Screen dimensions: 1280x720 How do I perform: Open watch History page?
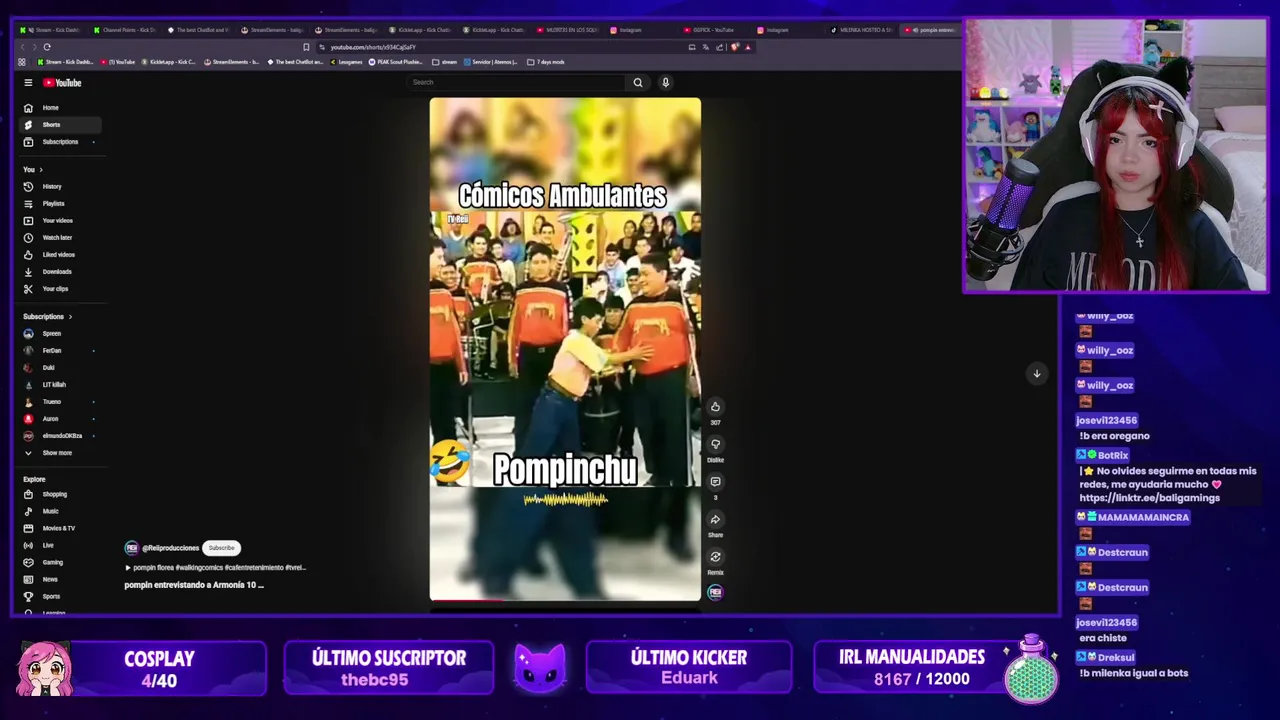(x=60, y=187)
